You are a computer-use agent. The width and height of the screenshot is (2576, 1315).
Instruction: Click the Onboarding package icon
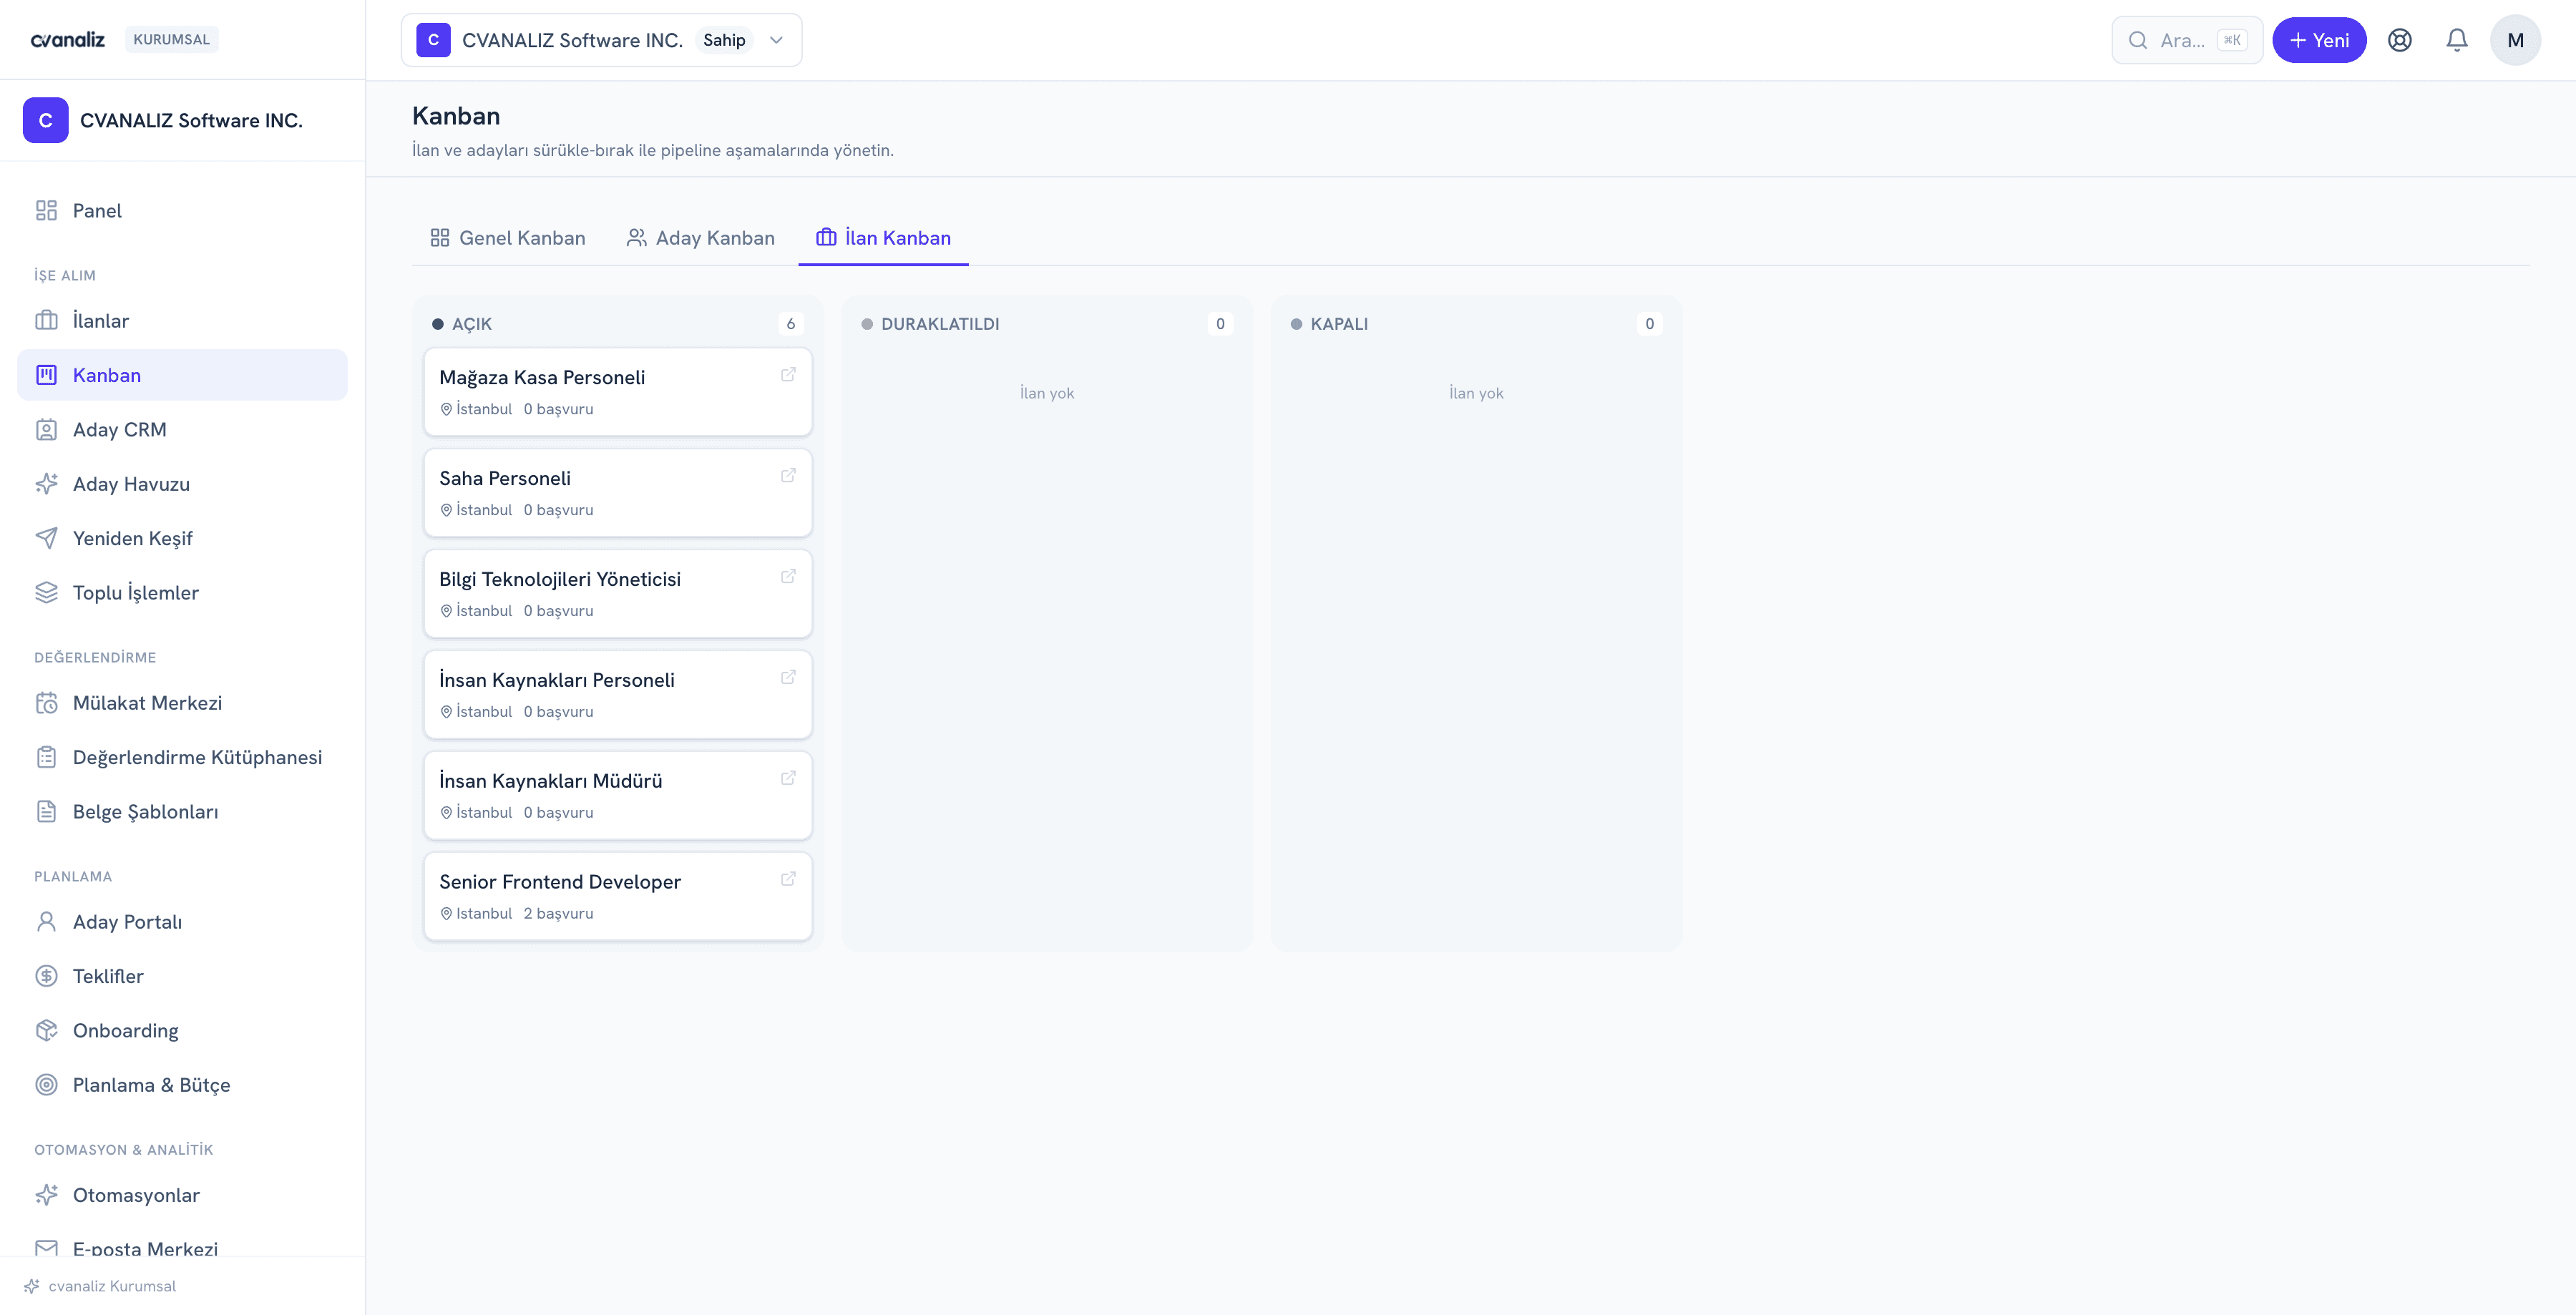coord(46,1031)
